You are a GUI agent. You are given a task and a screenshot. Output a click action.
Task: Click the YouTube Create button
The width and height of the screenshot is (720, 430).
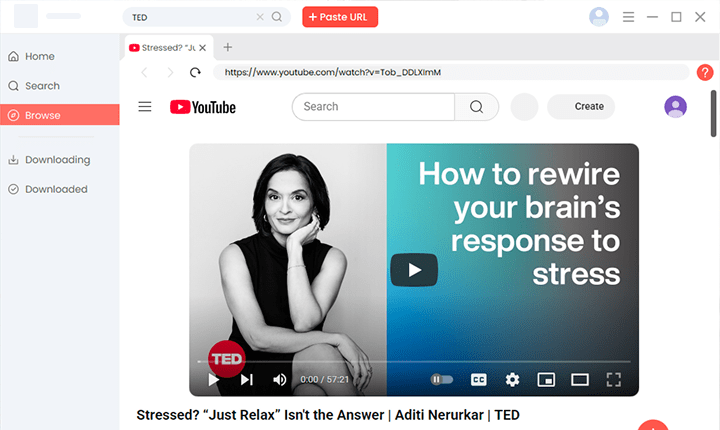pyautogui.click(x=581, y=107)
